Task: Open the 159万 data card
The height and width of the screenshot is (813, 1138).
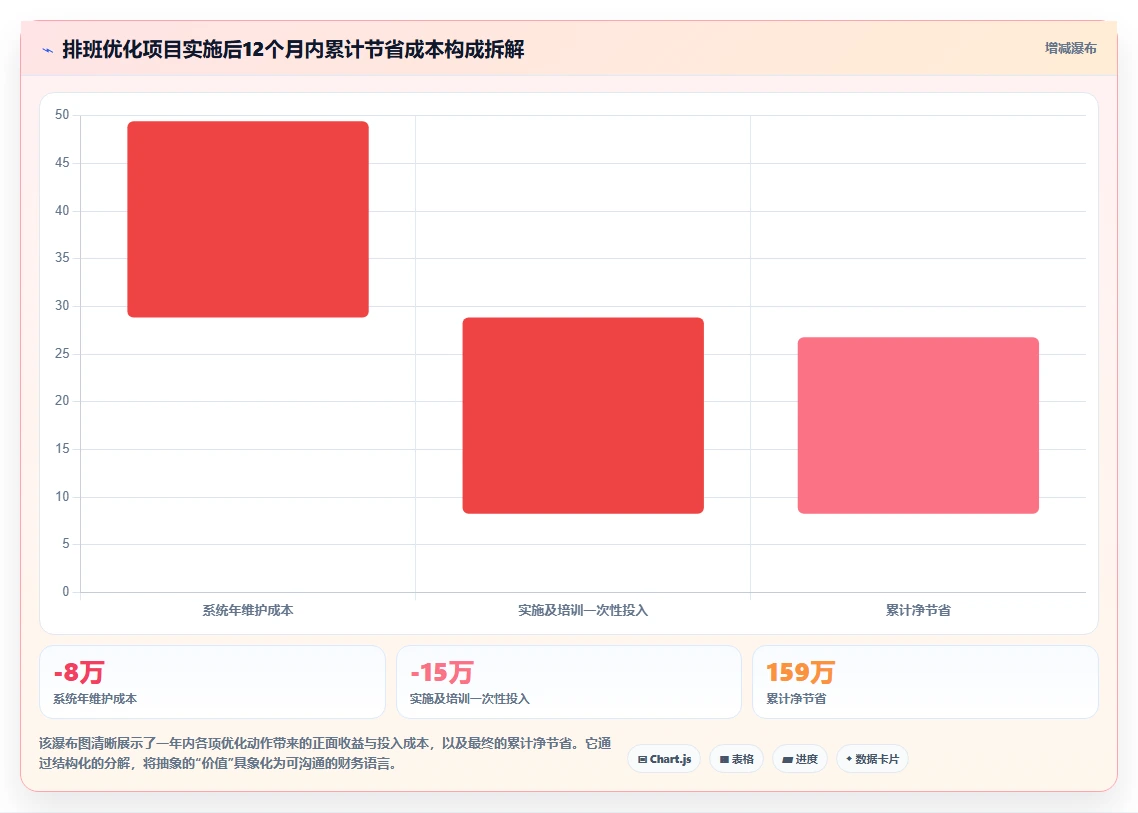Action: [x=925, y=682]
